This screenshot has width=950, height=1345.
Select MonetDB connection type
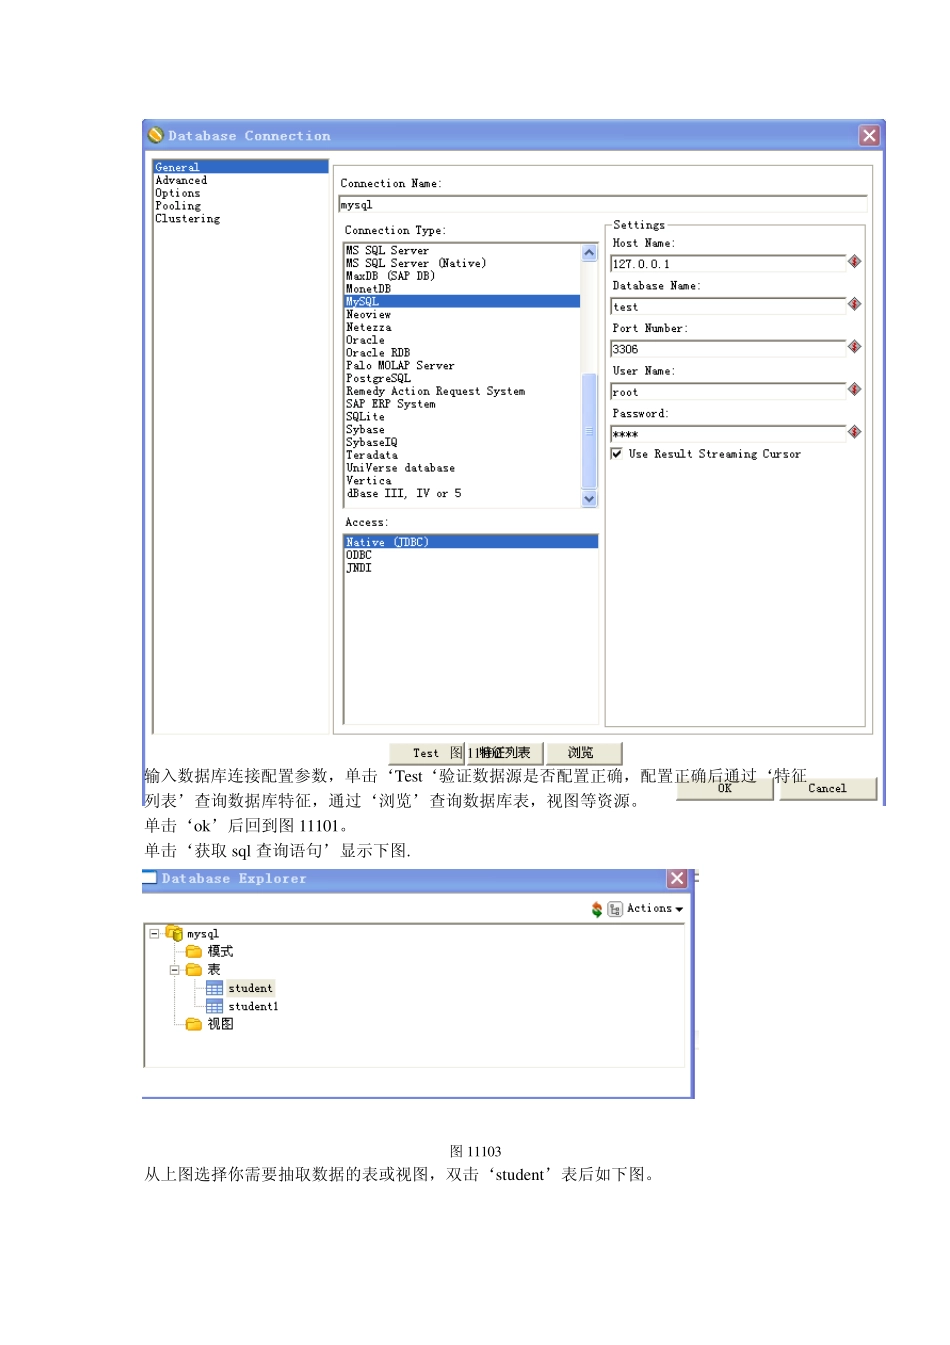click(x=368, y=289)
